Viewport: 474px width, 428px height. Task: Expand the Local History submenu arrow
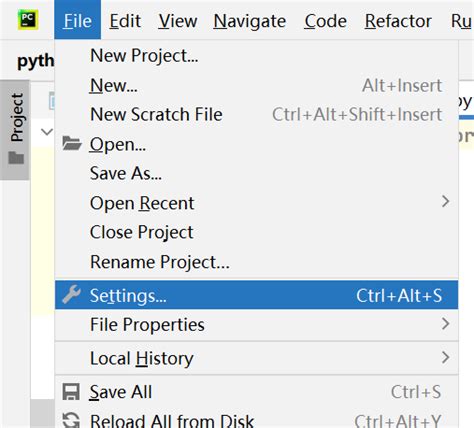445,357
